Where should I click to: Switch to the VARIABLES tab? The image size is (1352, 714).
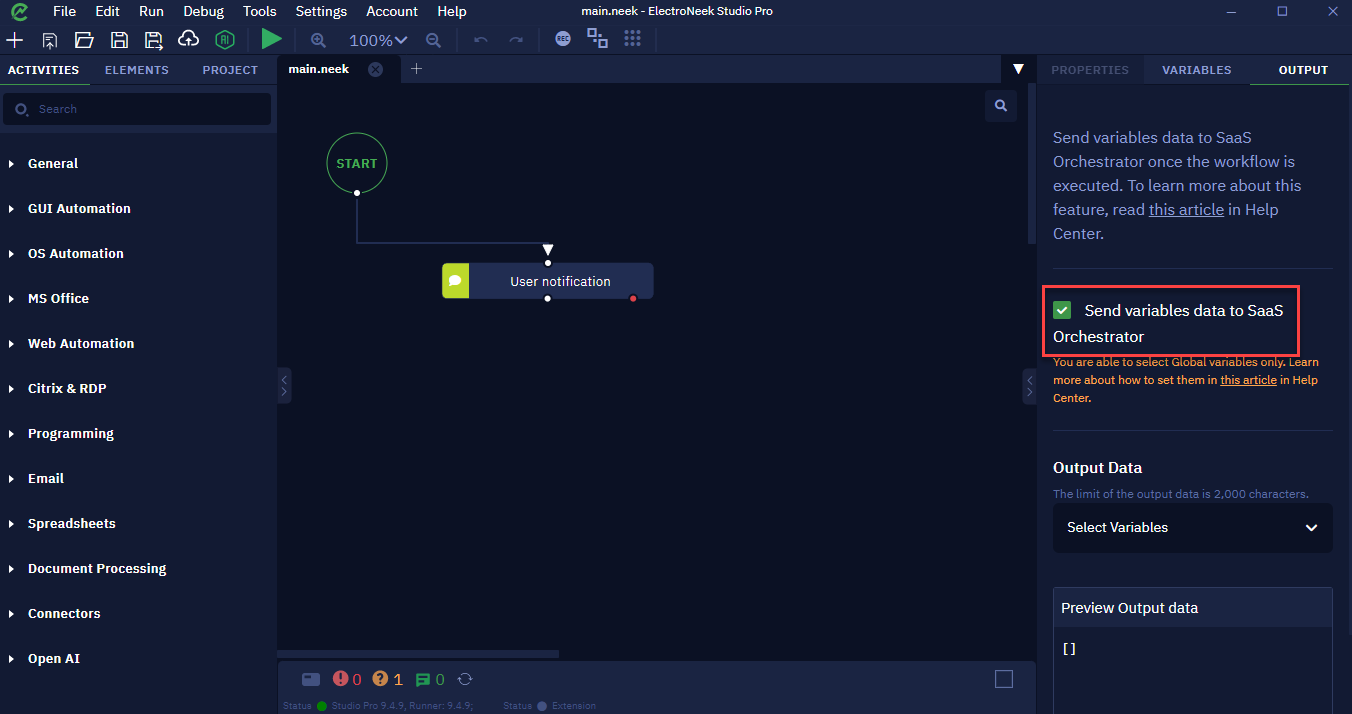[x=1197, y=70]
